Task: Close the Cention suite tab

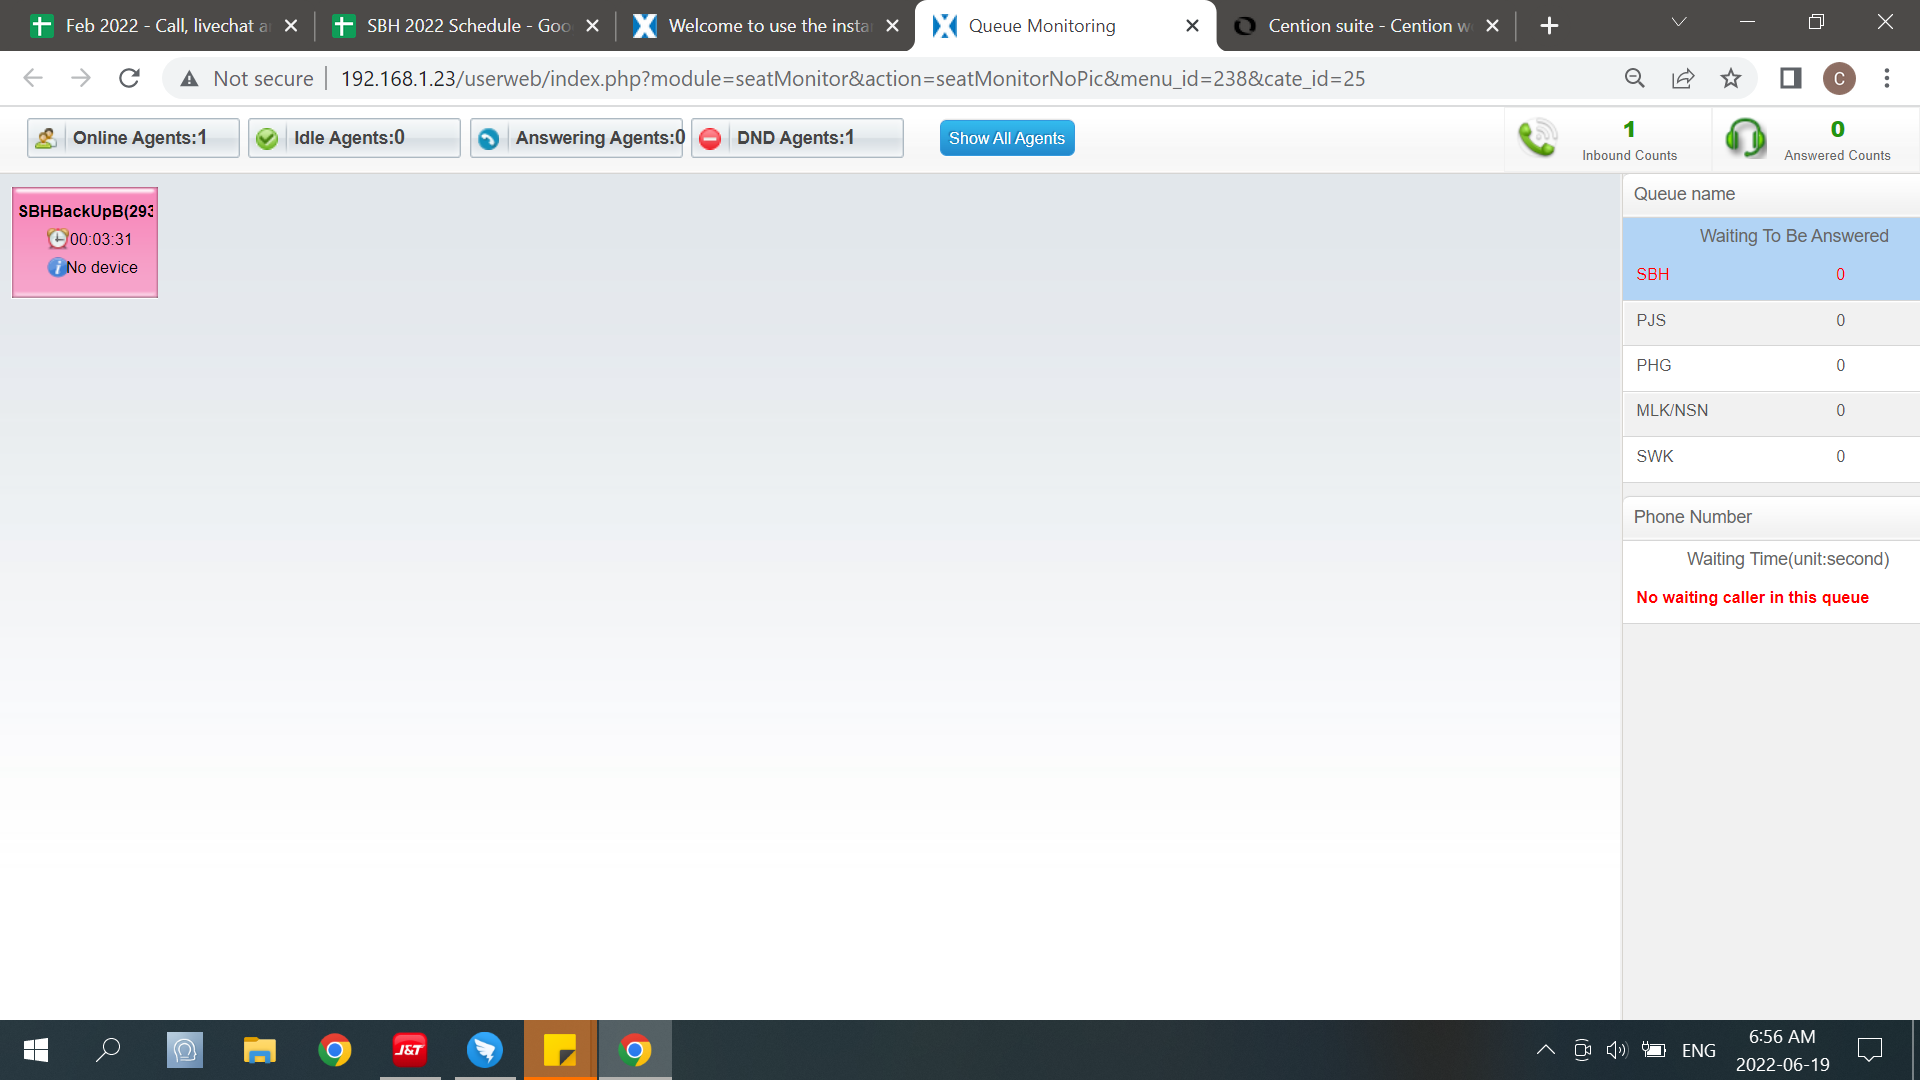Action: point(1493,26)
